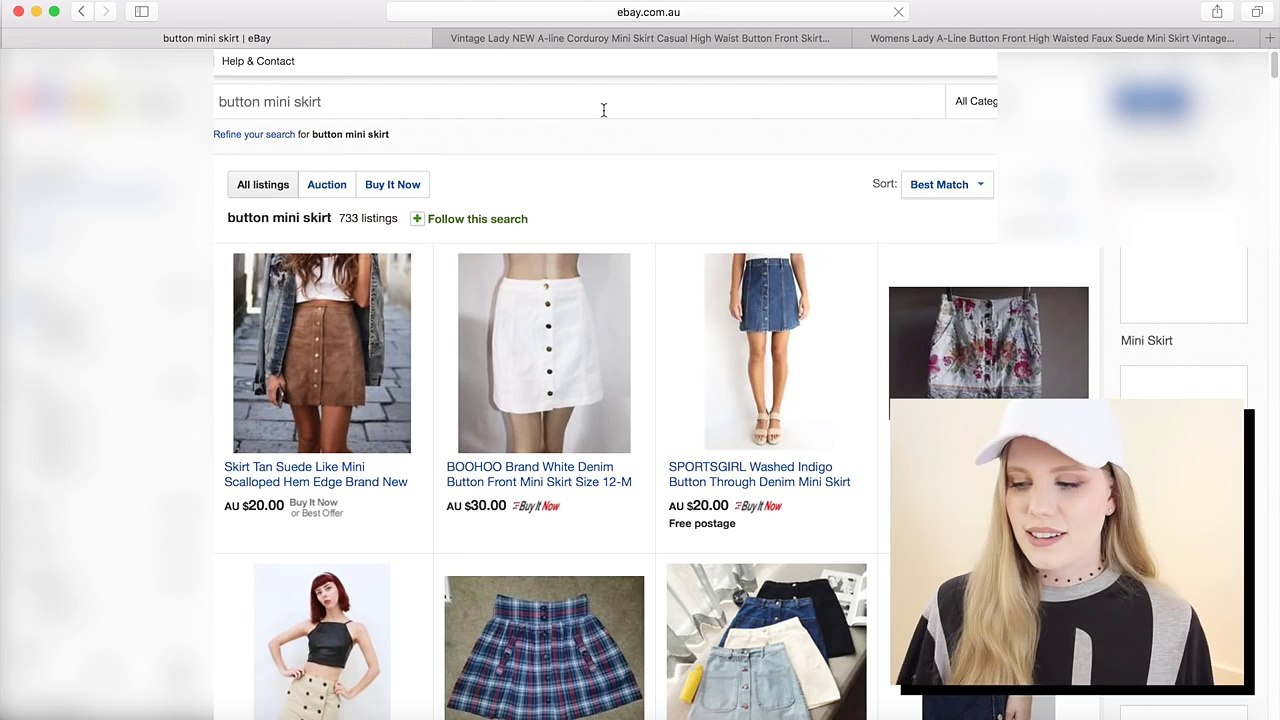Open Skirt Tan Suede Like Mini listing title
This screenshot has height=720, width=1280.
[315, 474]
